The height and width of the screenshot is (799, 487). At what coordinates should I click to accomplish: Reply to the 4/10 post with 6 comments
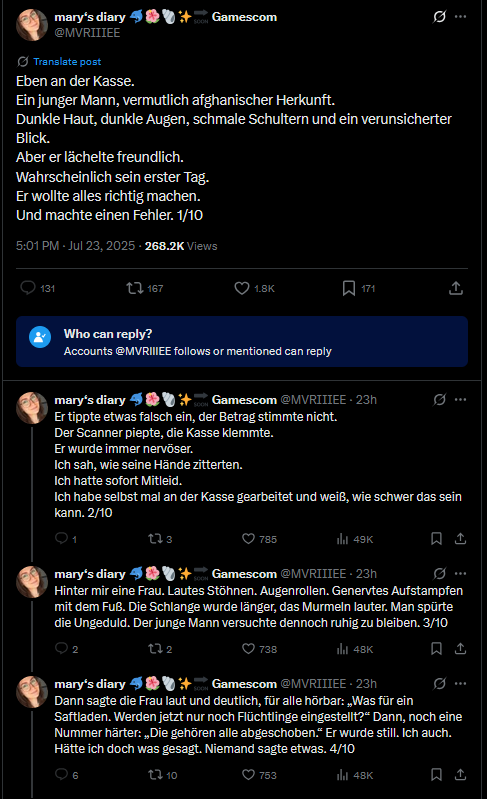[61, 775]
